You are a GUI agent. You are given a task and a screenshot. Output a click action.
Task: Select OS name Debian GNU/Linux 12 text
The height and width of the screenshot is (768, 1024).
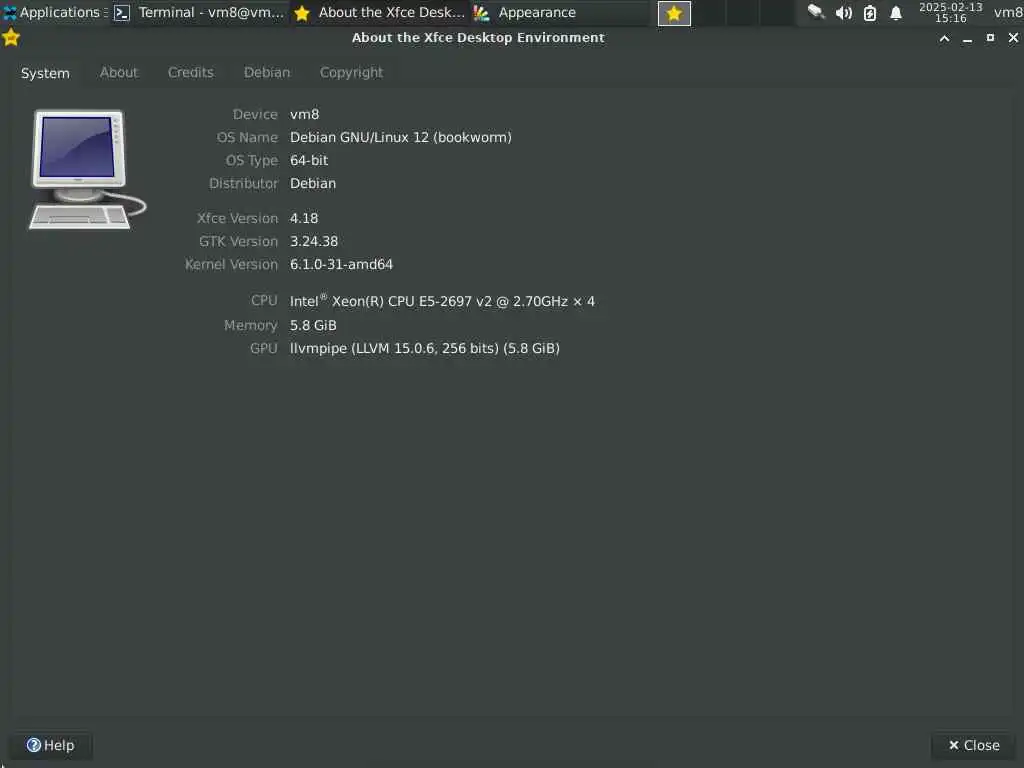click(400, 137)
